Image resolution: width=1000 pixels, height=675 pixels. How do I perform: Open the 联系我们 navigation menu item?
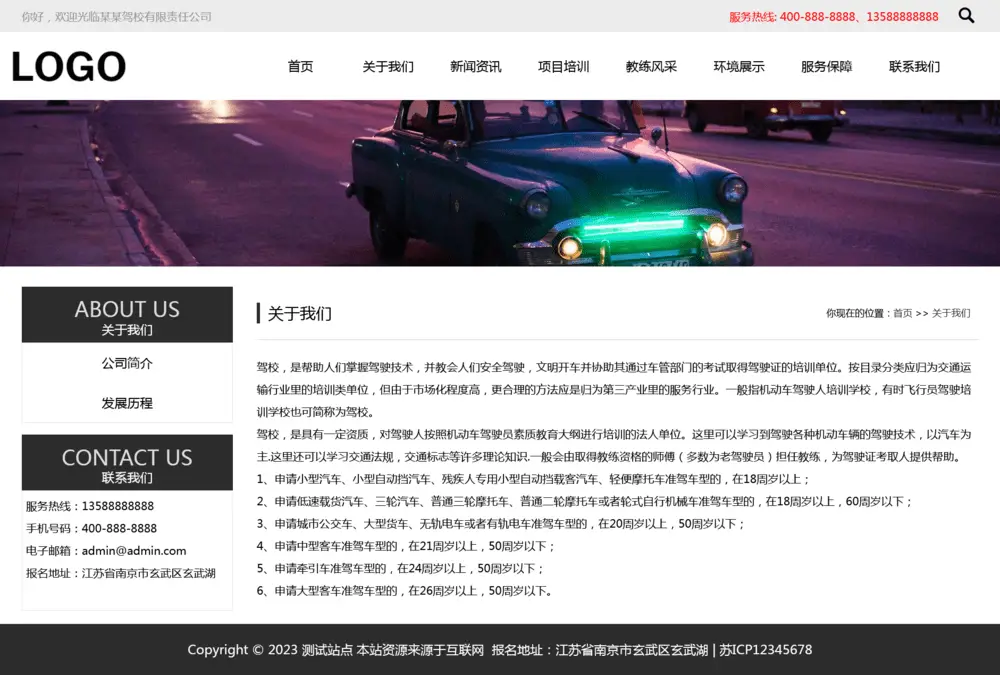pyautogui.click(x=914, y=66)
